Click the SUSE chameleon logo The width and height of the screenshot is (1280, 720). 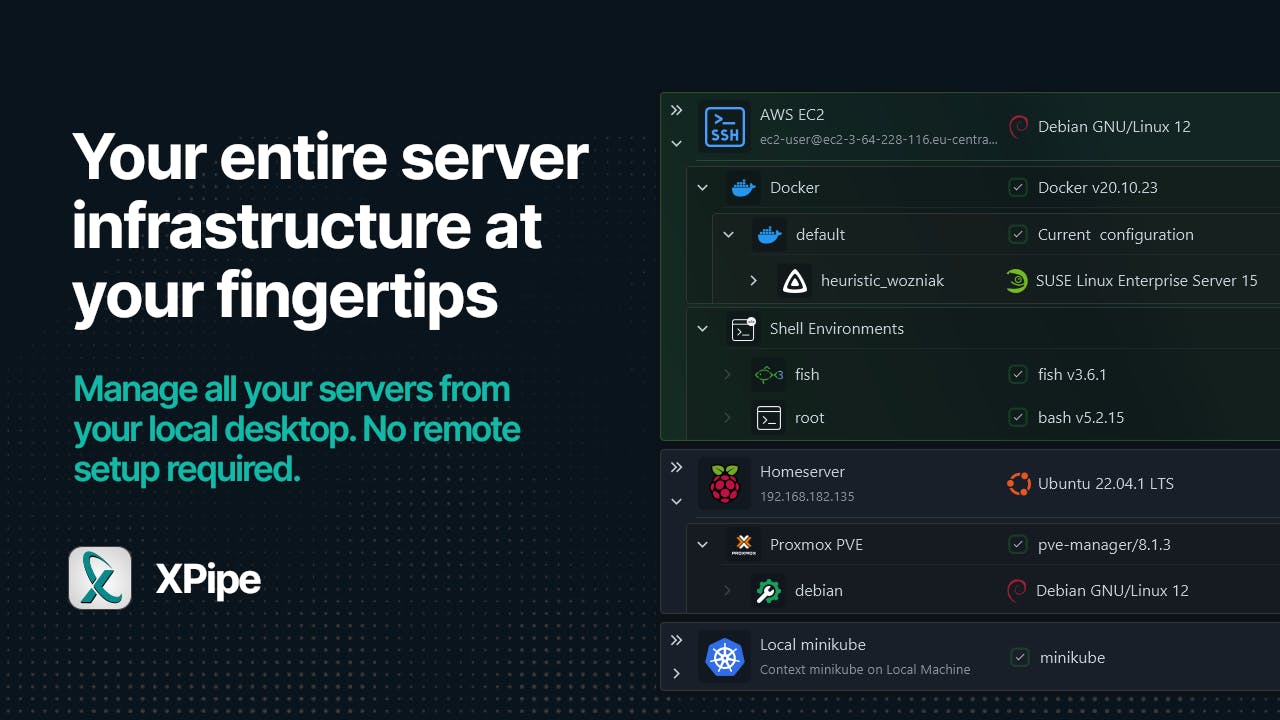(x=1017, y=281)
